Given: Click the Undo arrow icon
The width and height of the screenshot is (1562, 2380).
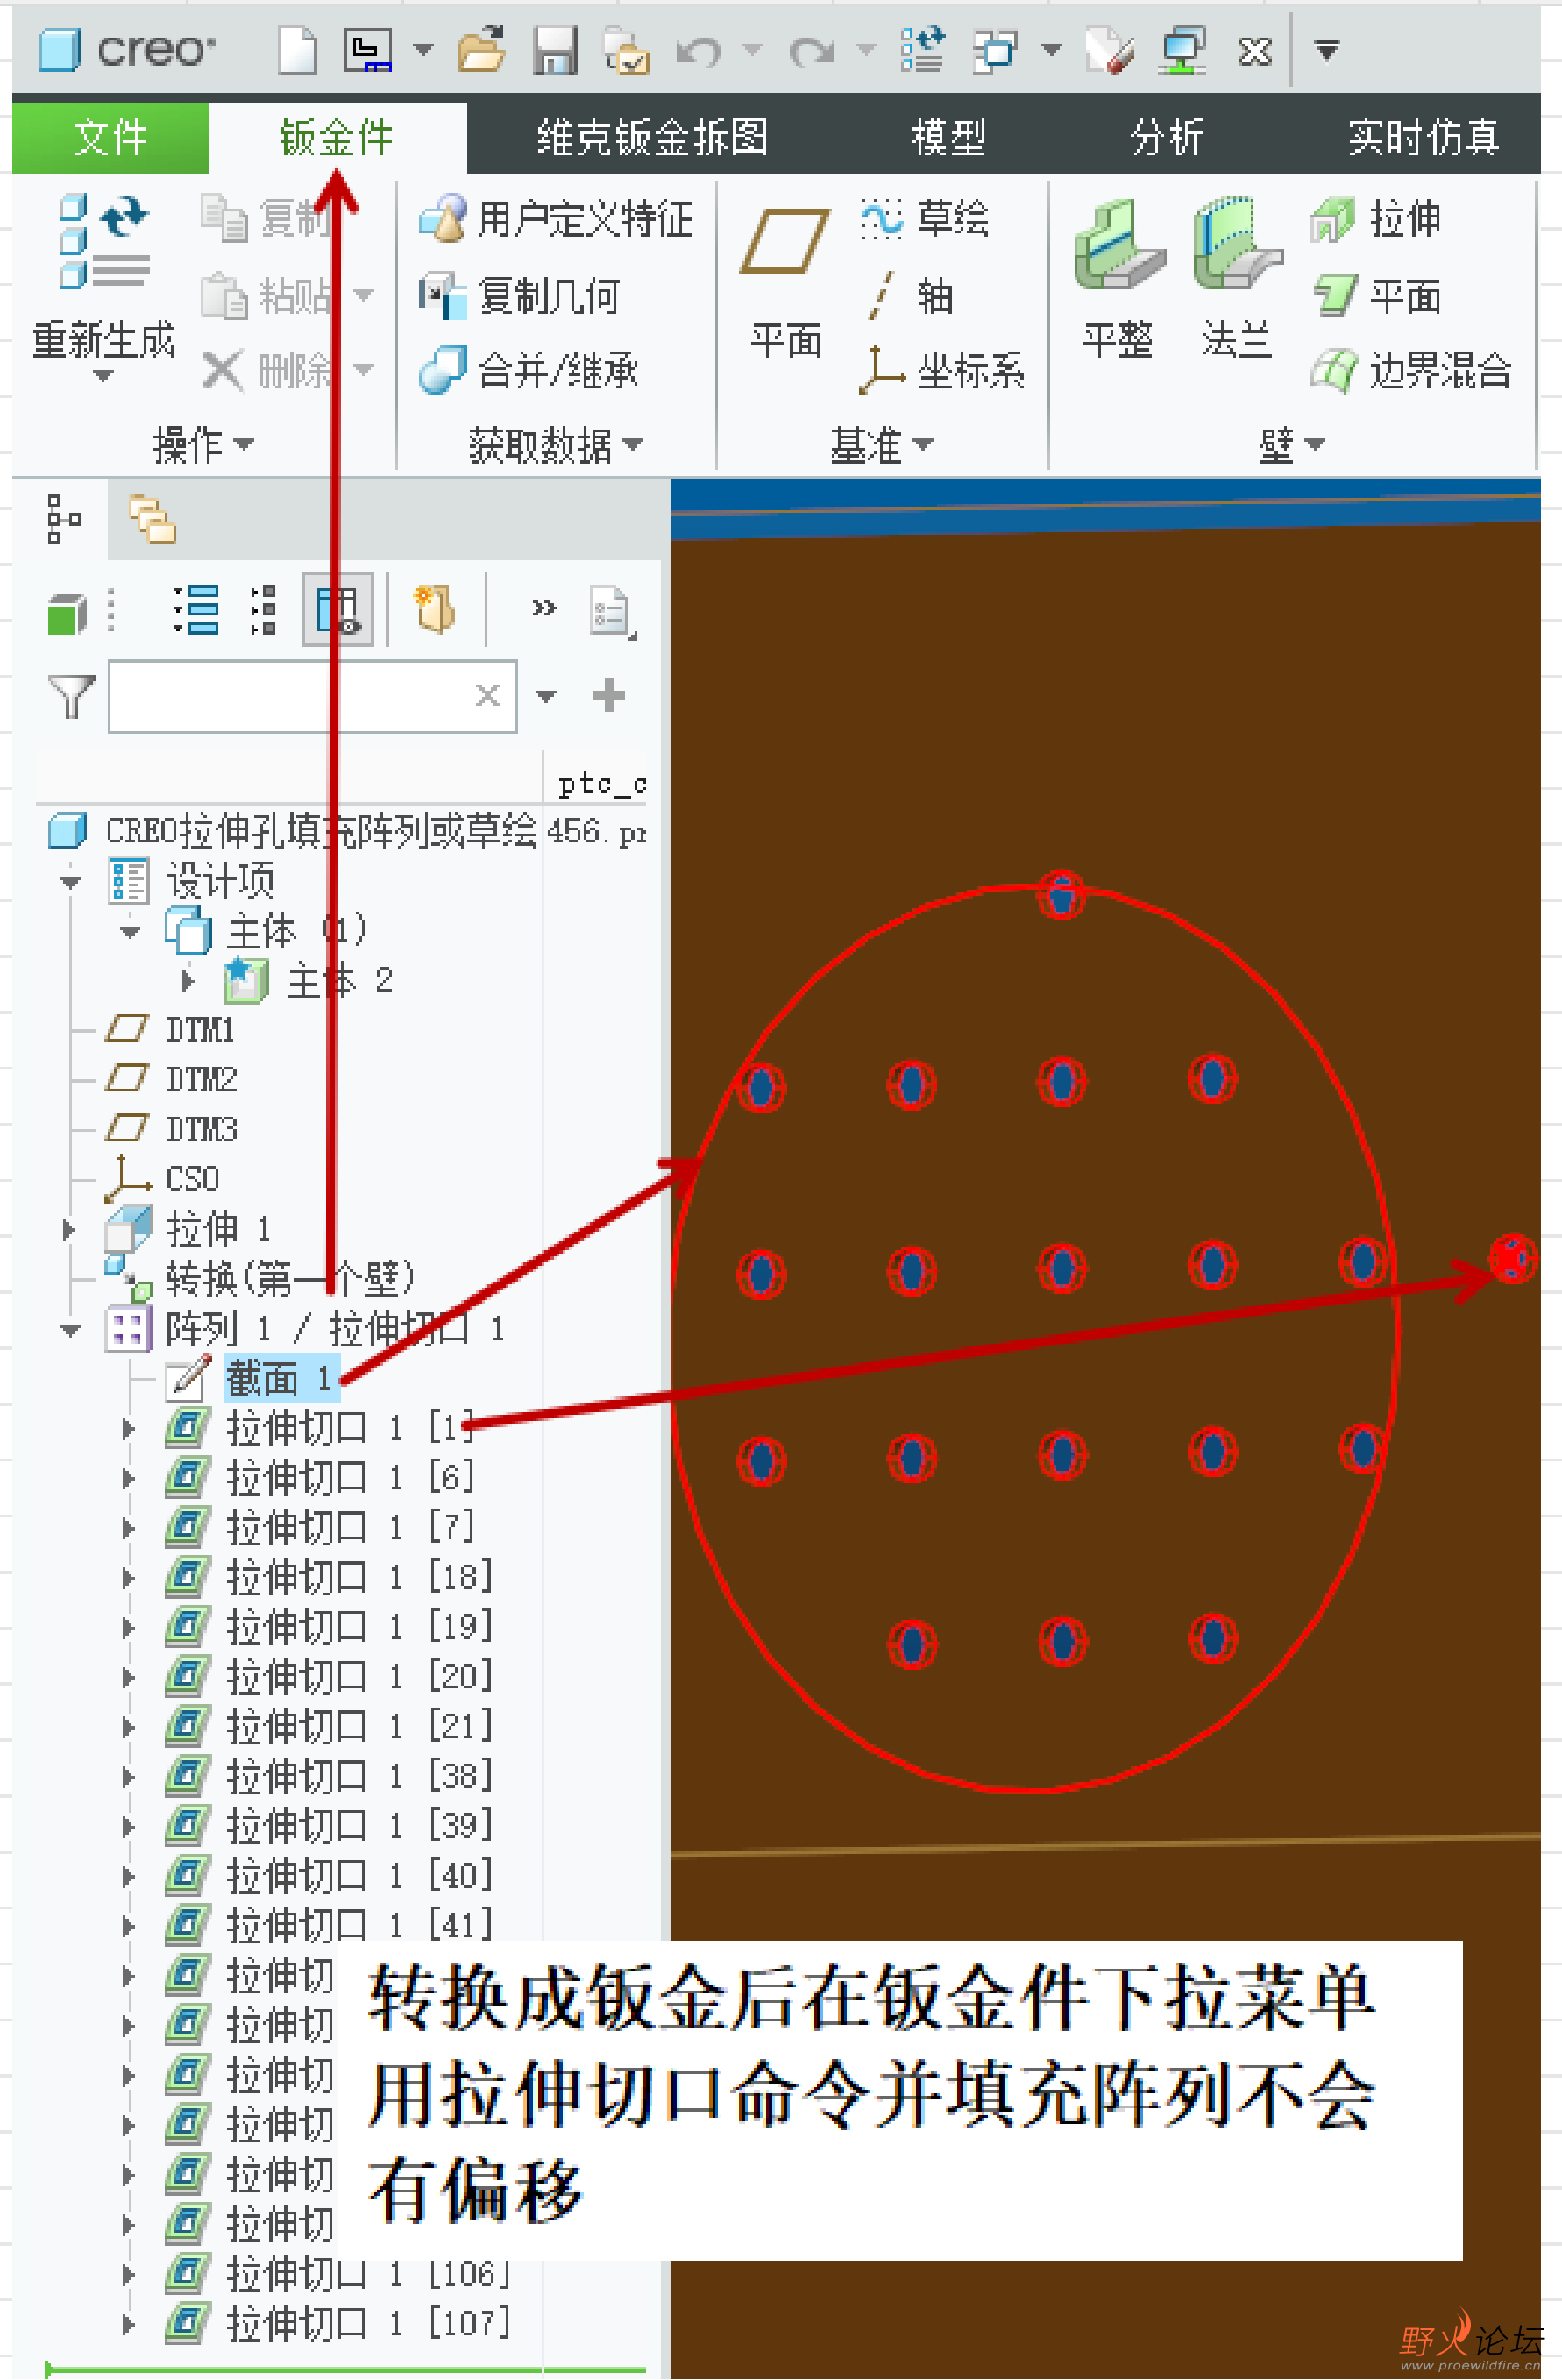Looking at the screenshot, I should pos(698,50).
